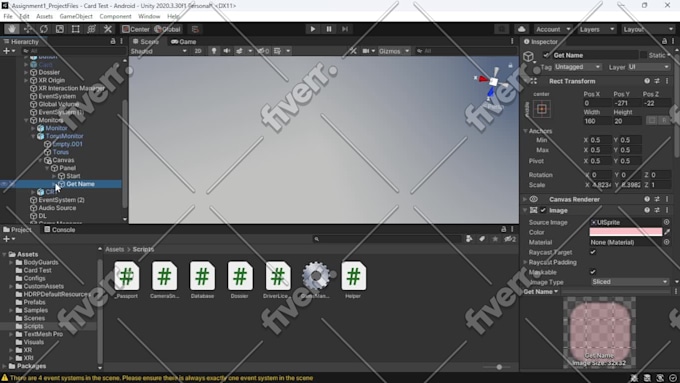Select the Hand tool in toolbar
Viewport: 680px width, 383px height.
(x=12, y=29)
